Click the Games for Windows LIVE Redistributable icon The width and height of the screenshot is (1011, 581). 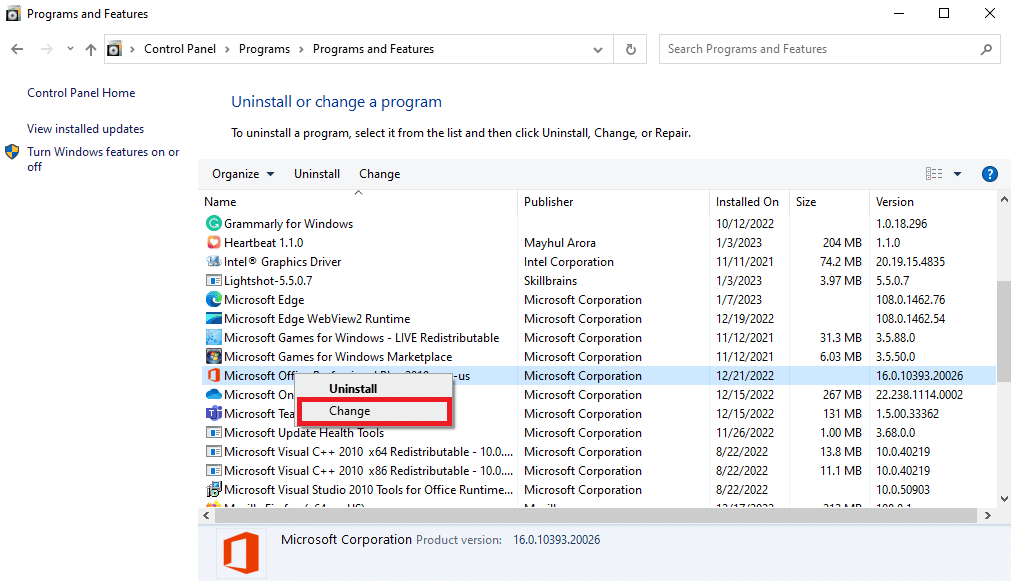(213, 337)
